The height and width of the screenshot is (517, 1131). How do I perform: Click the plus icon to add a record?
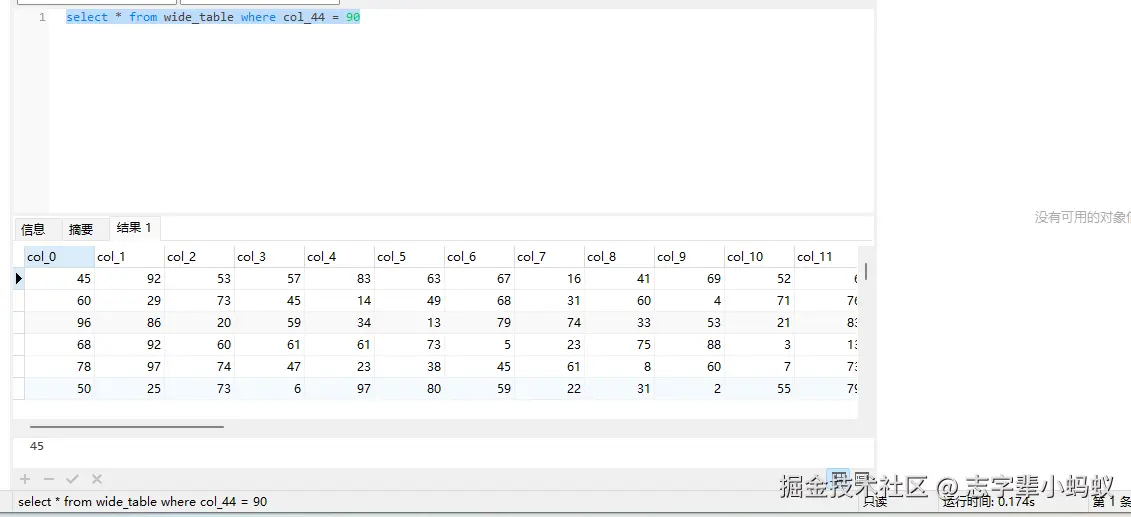point(25,479)
